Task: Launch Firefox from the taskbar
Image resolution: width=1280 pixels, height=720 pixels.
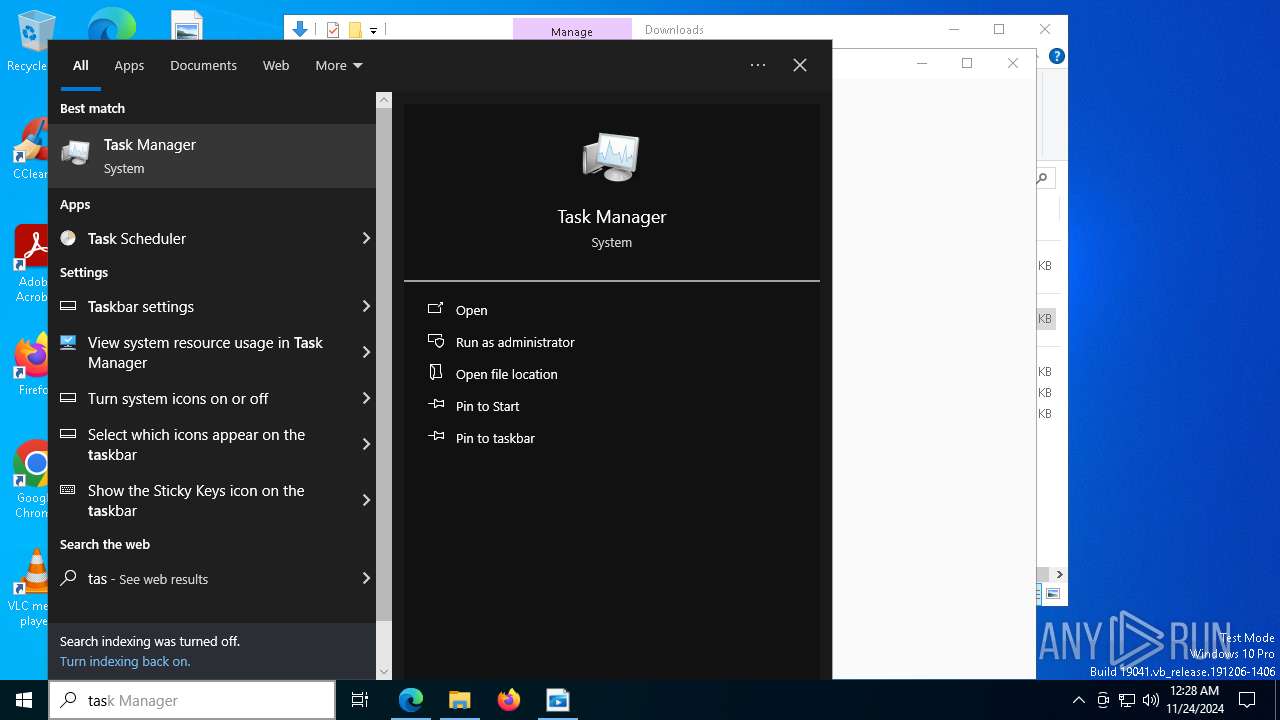Action: pos(509,700)
